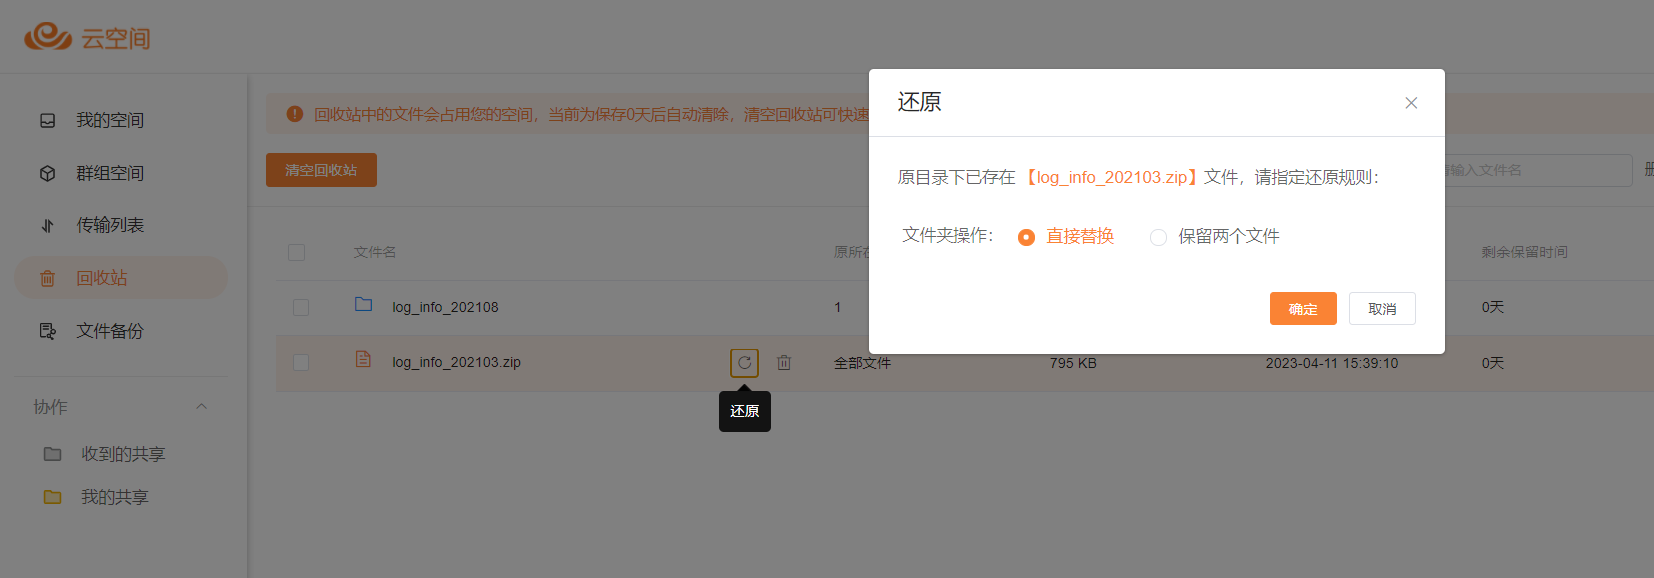
Task: Click the 云空间 logo icon
Action: click(x=48, y=36)
